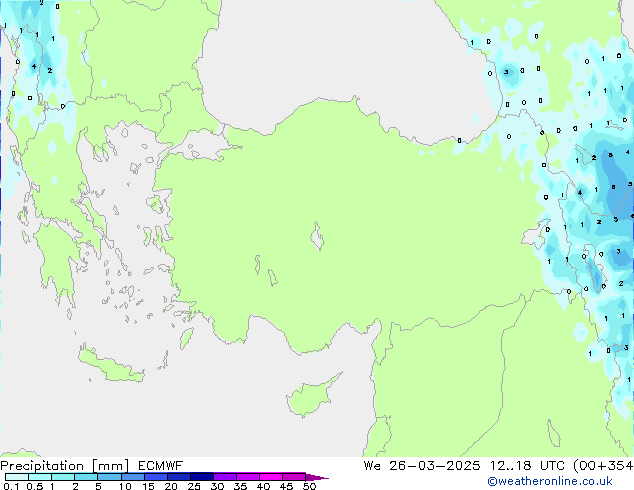Click the 30–35 mm purple swatch
634x490 pixels.
[x=224, y=477]
